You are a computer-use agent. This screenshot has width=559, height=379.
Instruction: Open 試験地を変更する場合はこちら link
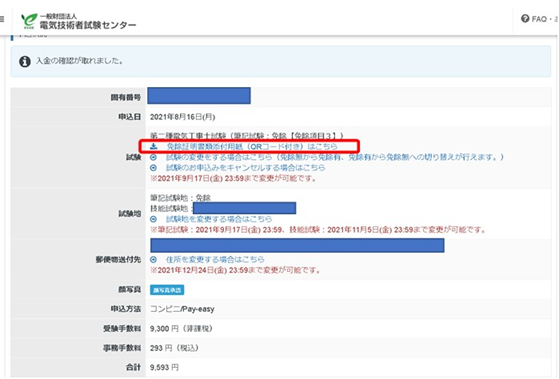219,219
